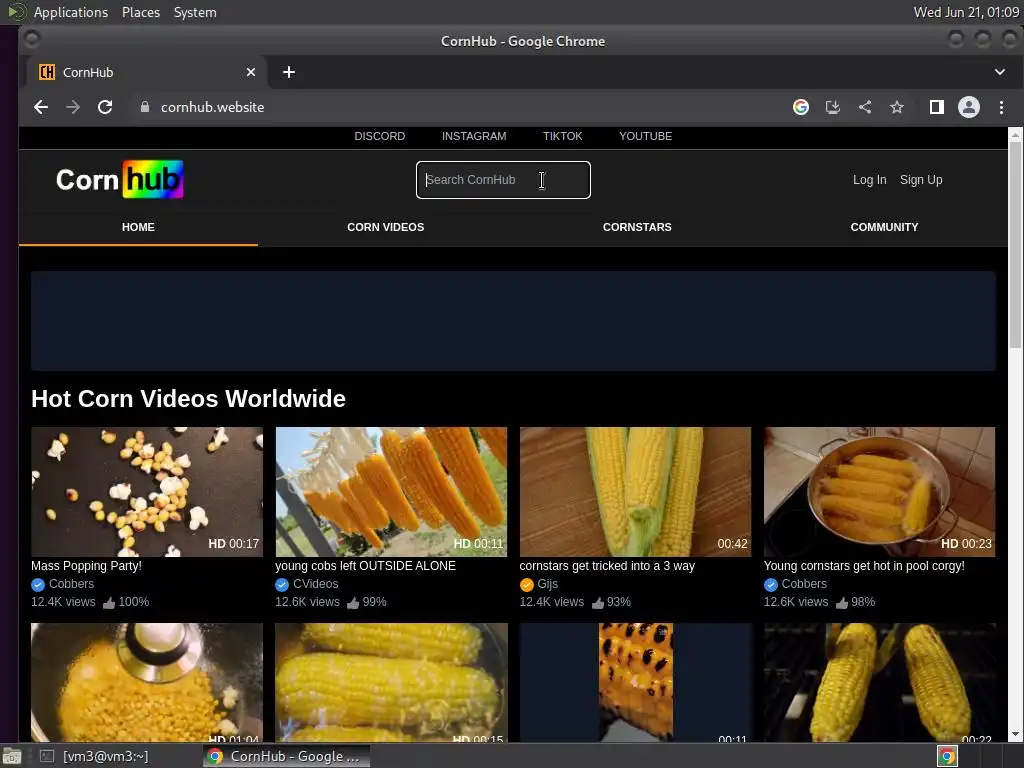The image size is (1024, 768).
Task: Click the dark blue banner area
Action: tap(513, 321)
